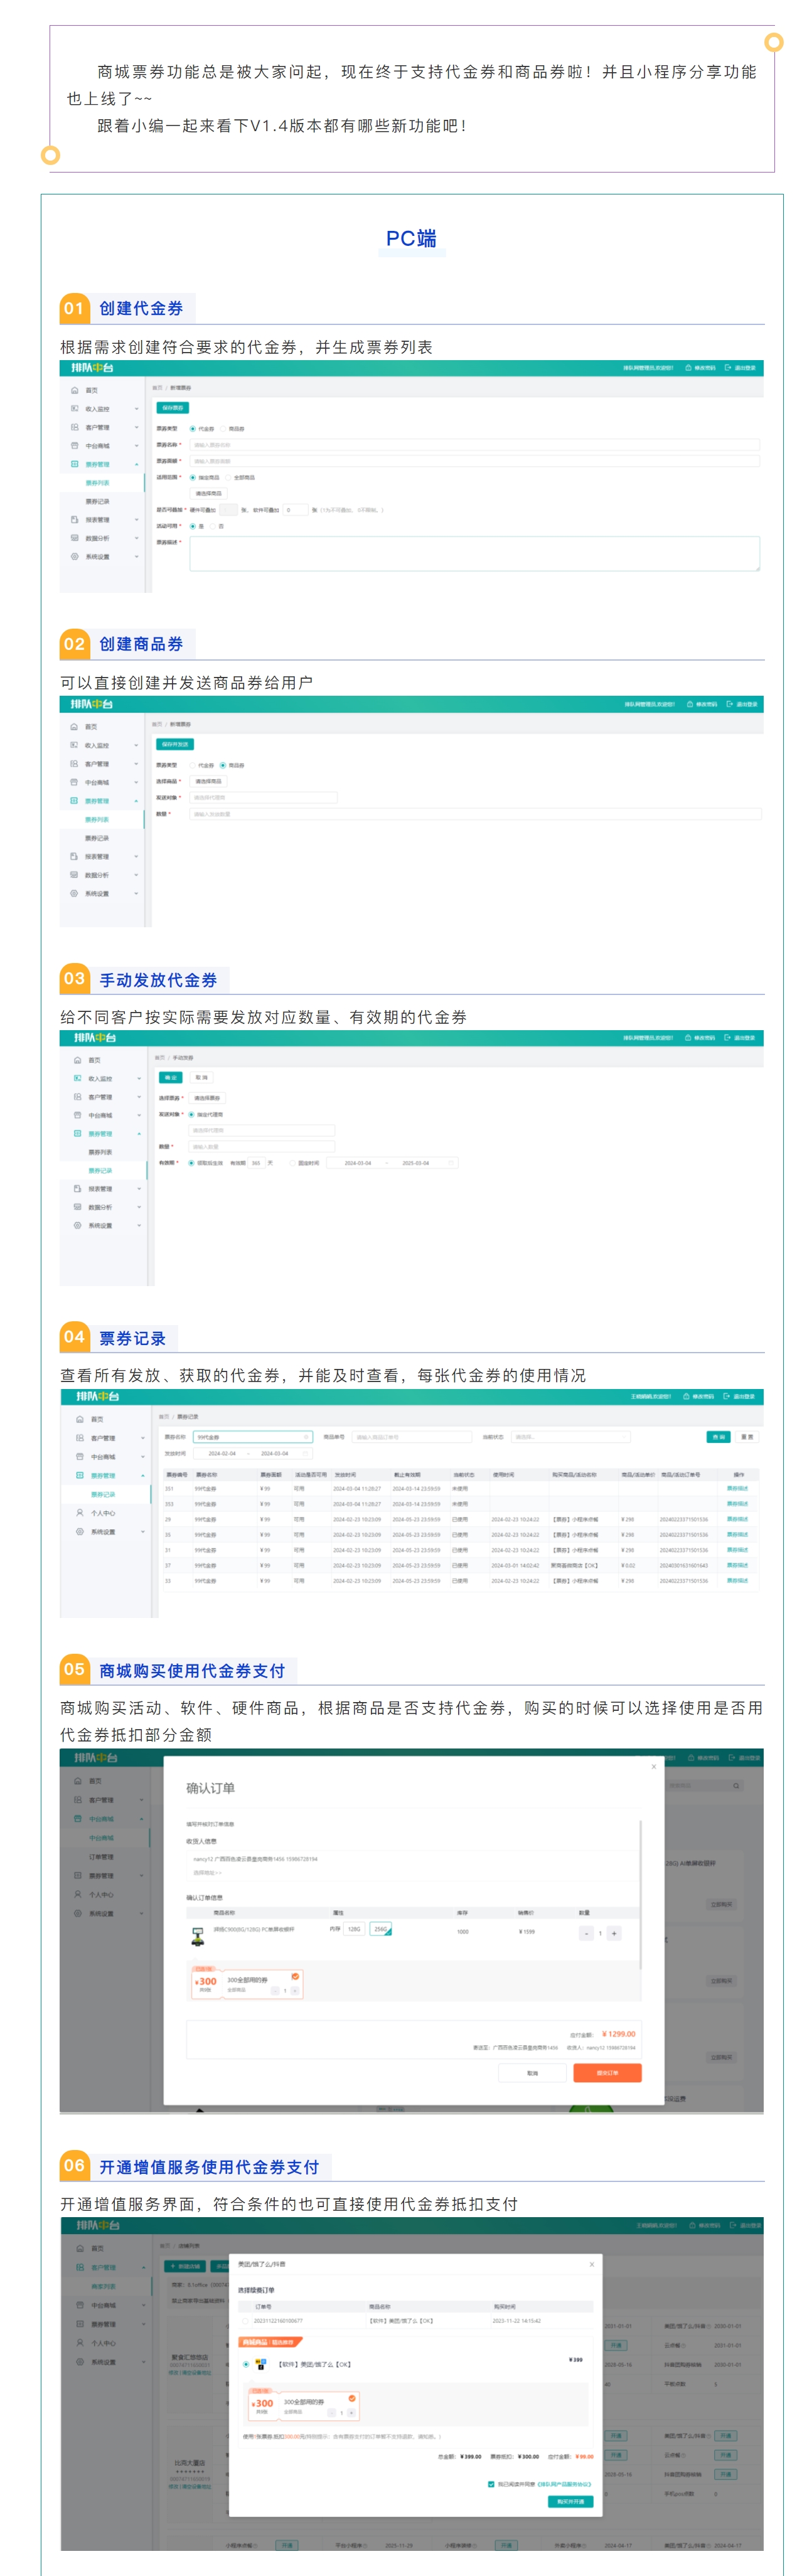Screen dimensions: 807x2576
Task: Open 请选择代理商 dropdown in 手动发放代金券 form
Action: (x=262, y=1130)
